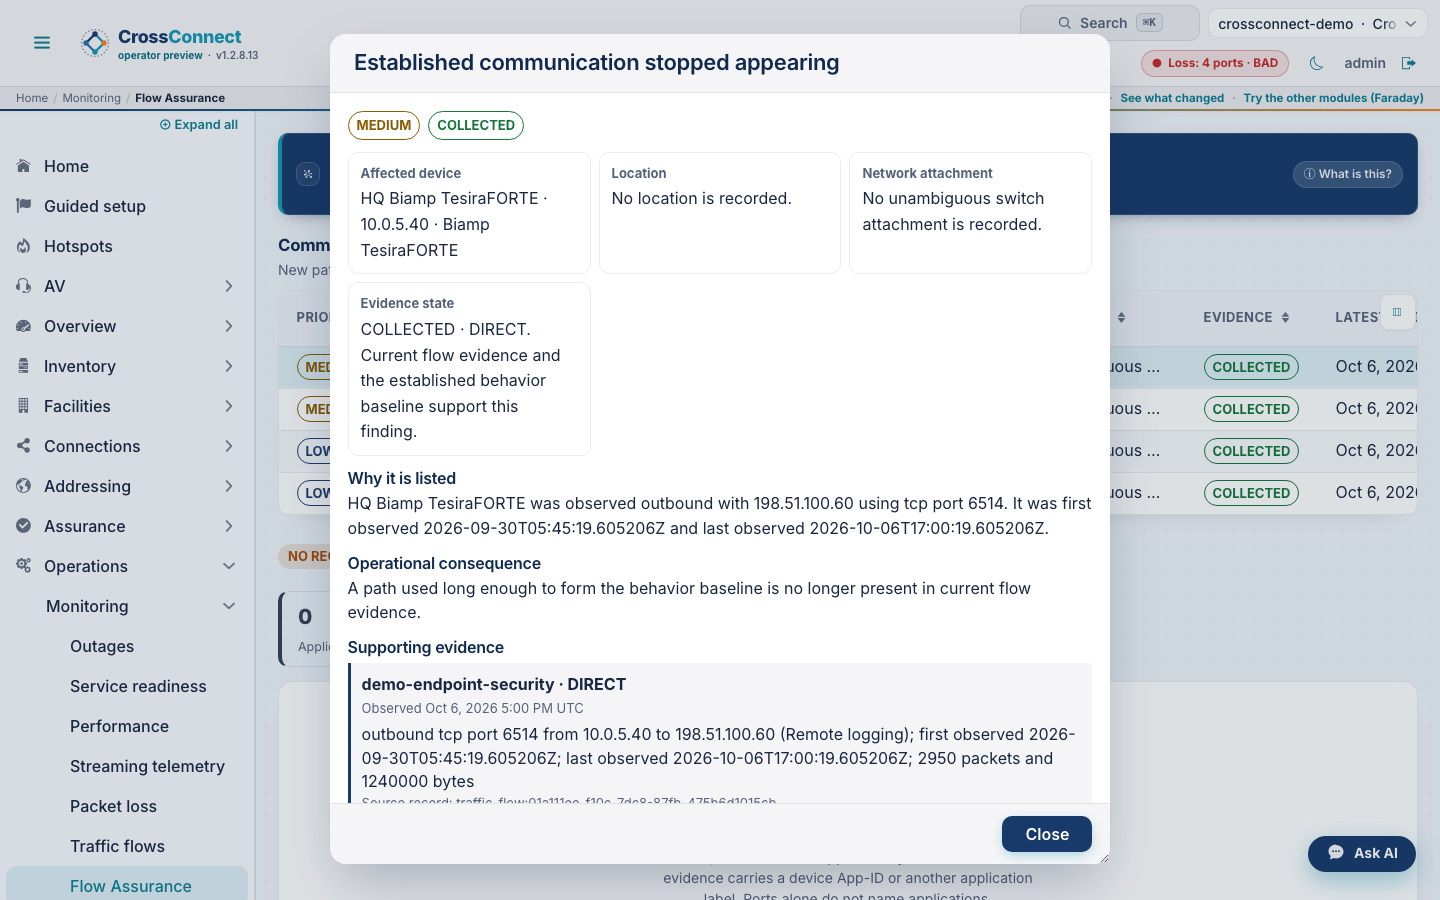This screenshot has width=1440, height=900.
Task: Expand the Inventory sidebar section
Action: 127,366
